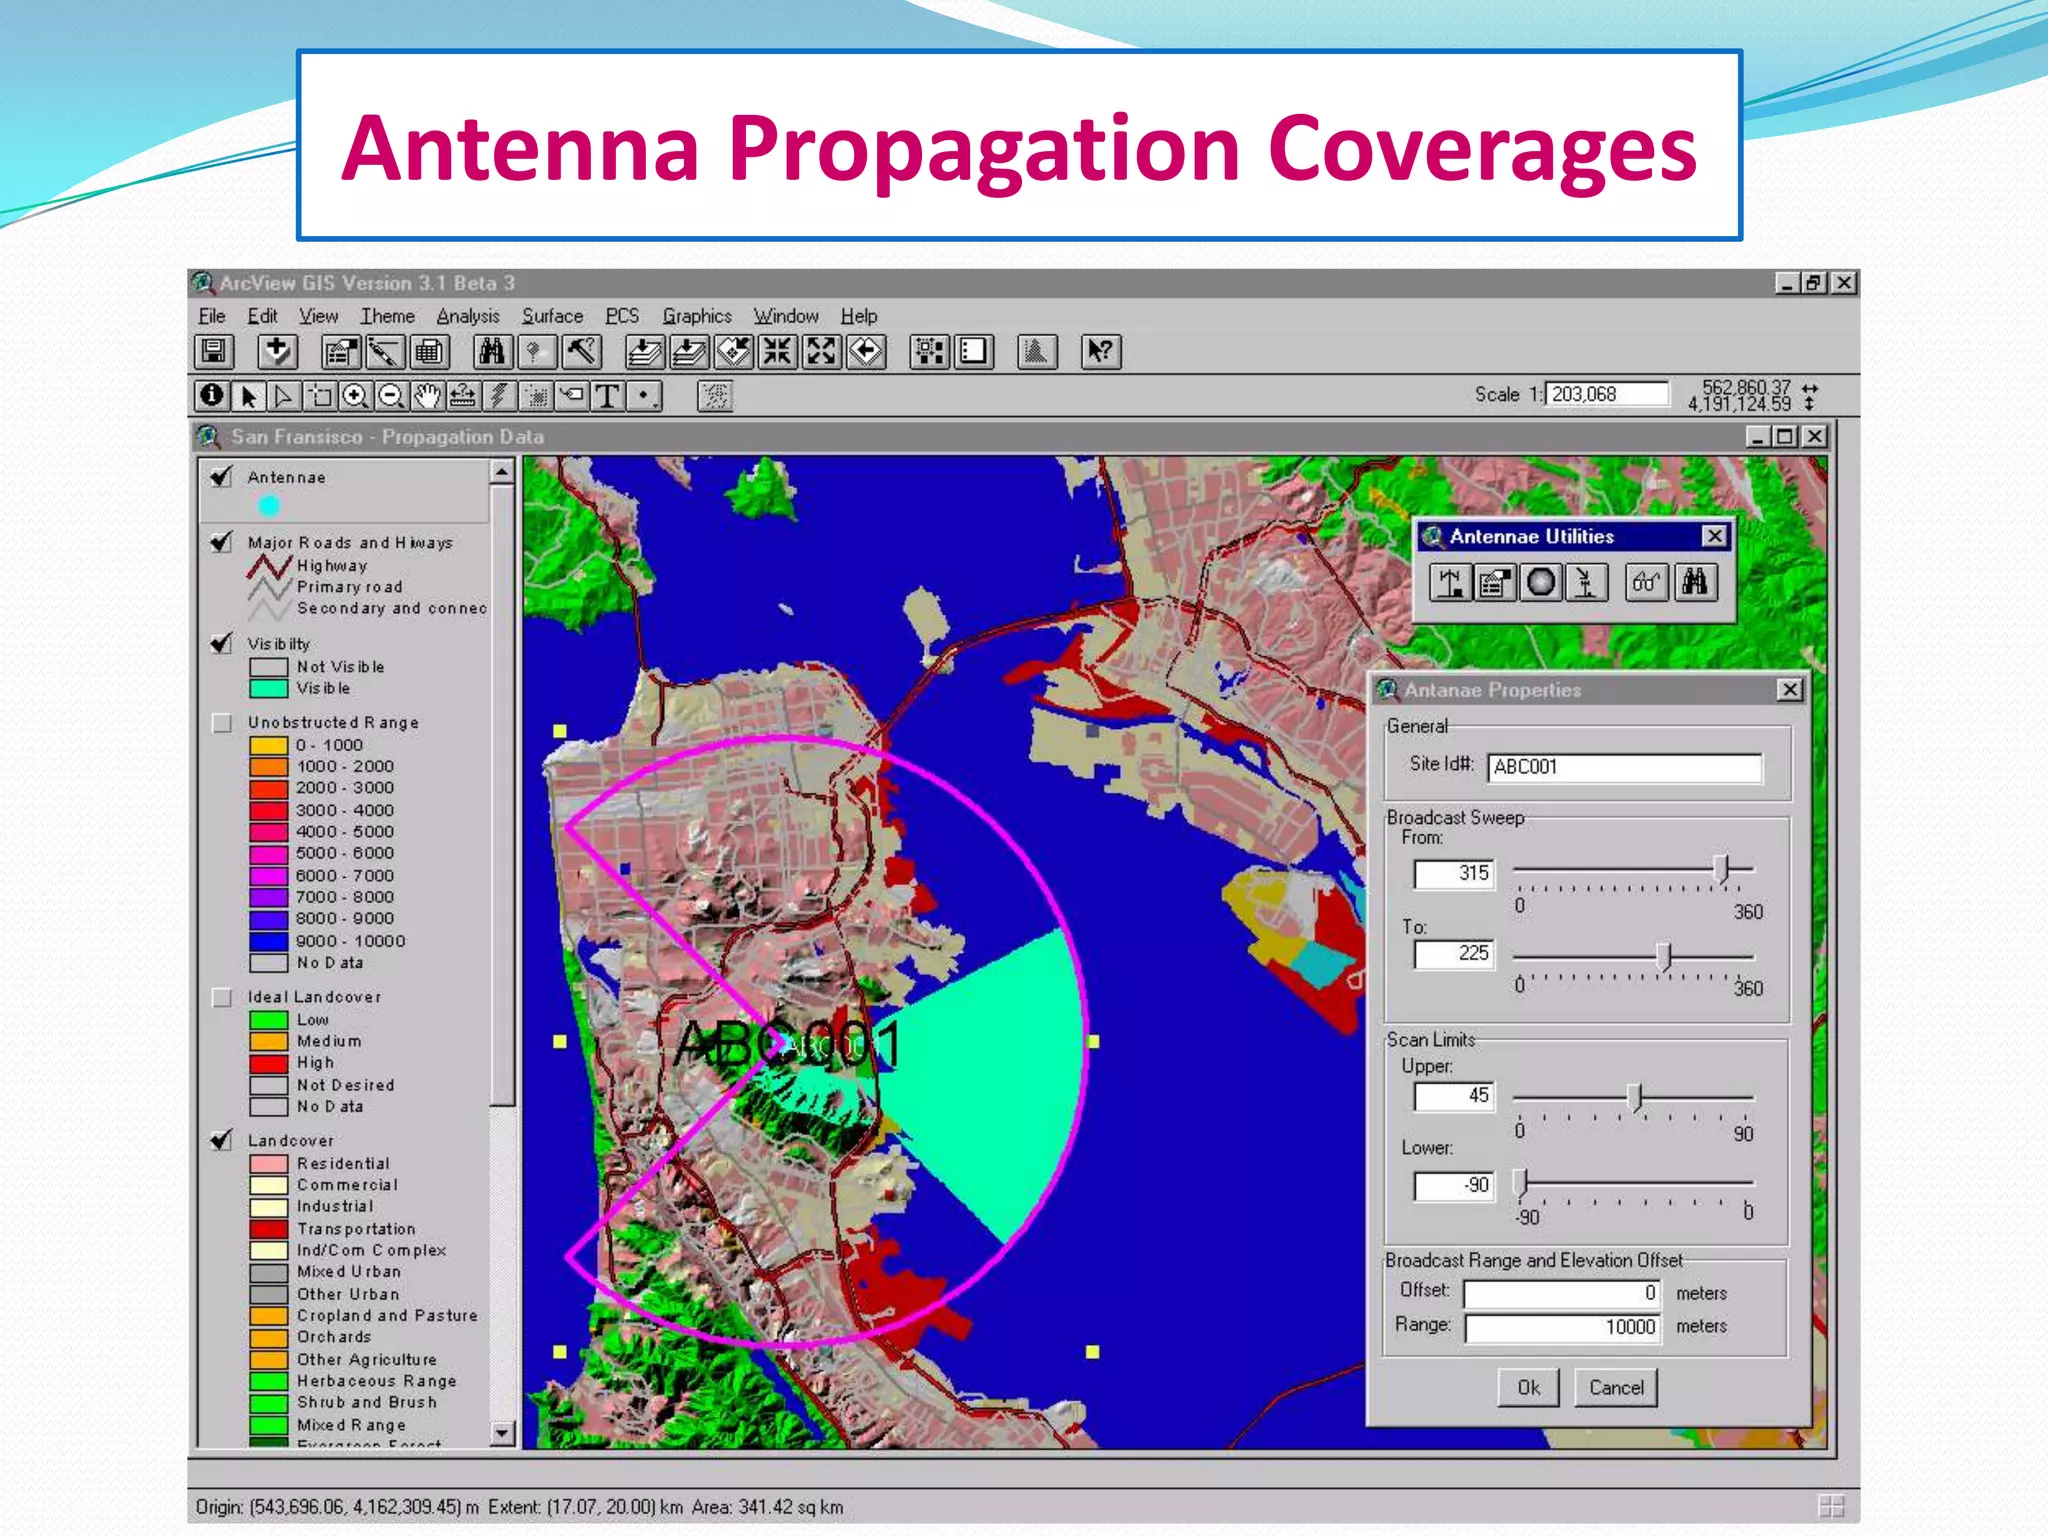Close the Antennae Utilities palette

pyautogui.click(x=1714, y=536)
